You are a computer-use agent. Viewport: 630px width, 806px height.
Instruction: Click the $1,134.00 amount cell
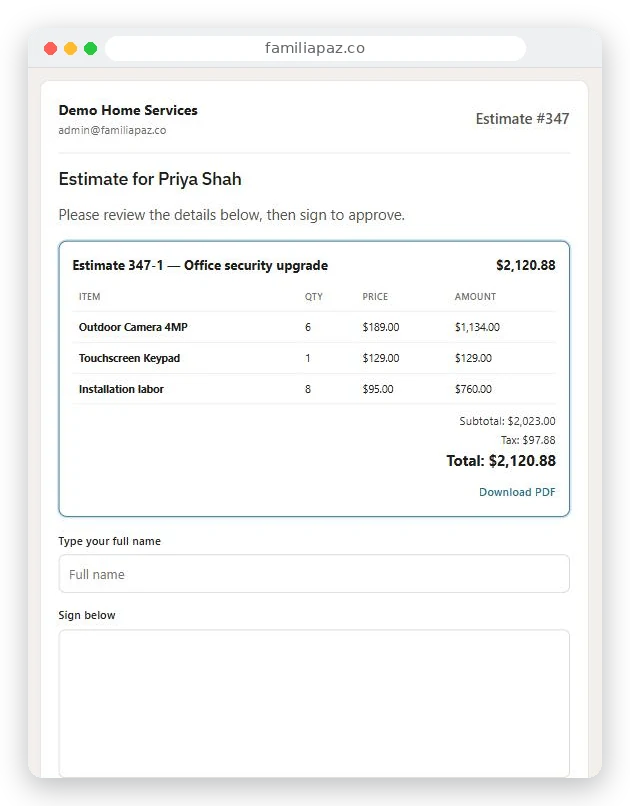pyautogui.click(x=477, y=327)
